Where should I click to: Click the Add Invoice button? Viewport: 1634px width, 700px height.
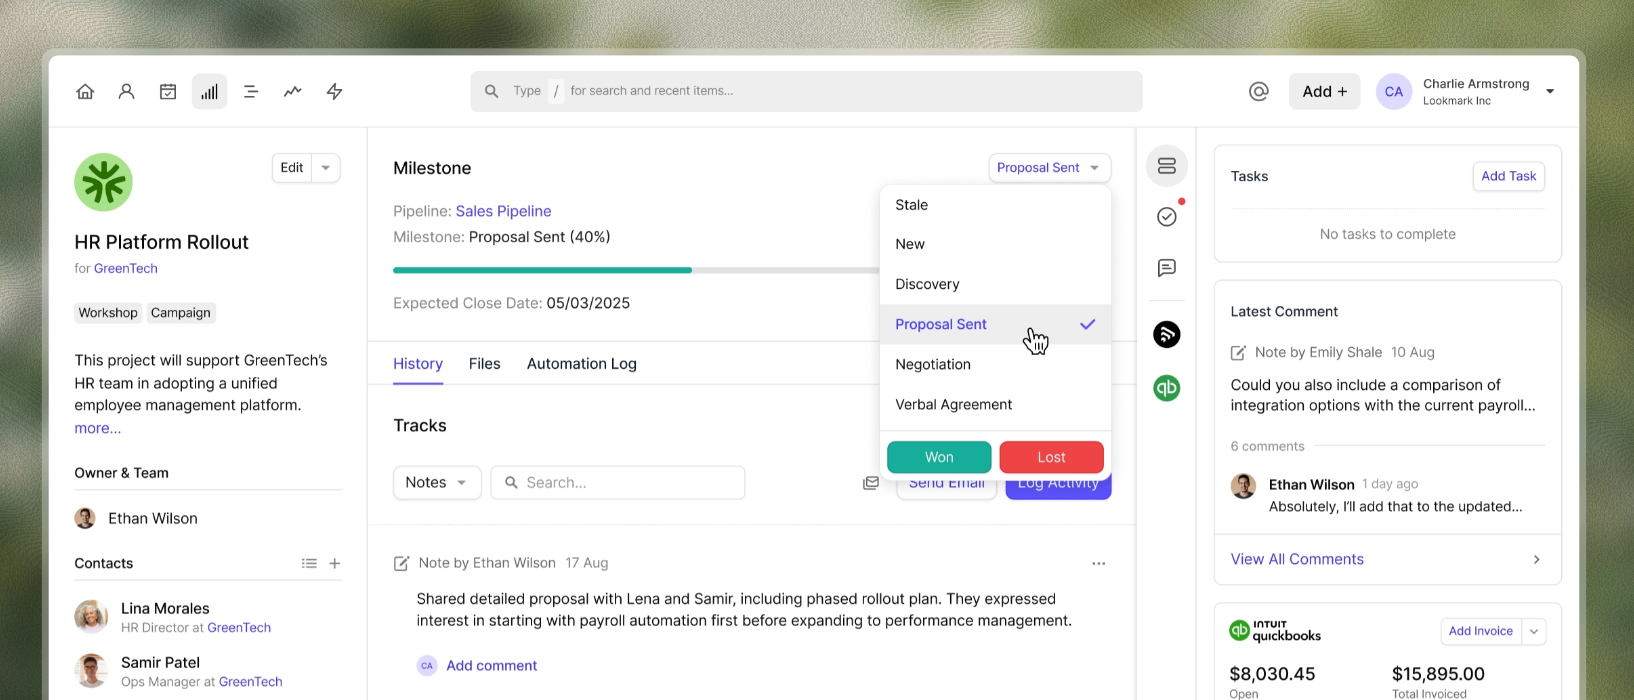coord(1481,631)
